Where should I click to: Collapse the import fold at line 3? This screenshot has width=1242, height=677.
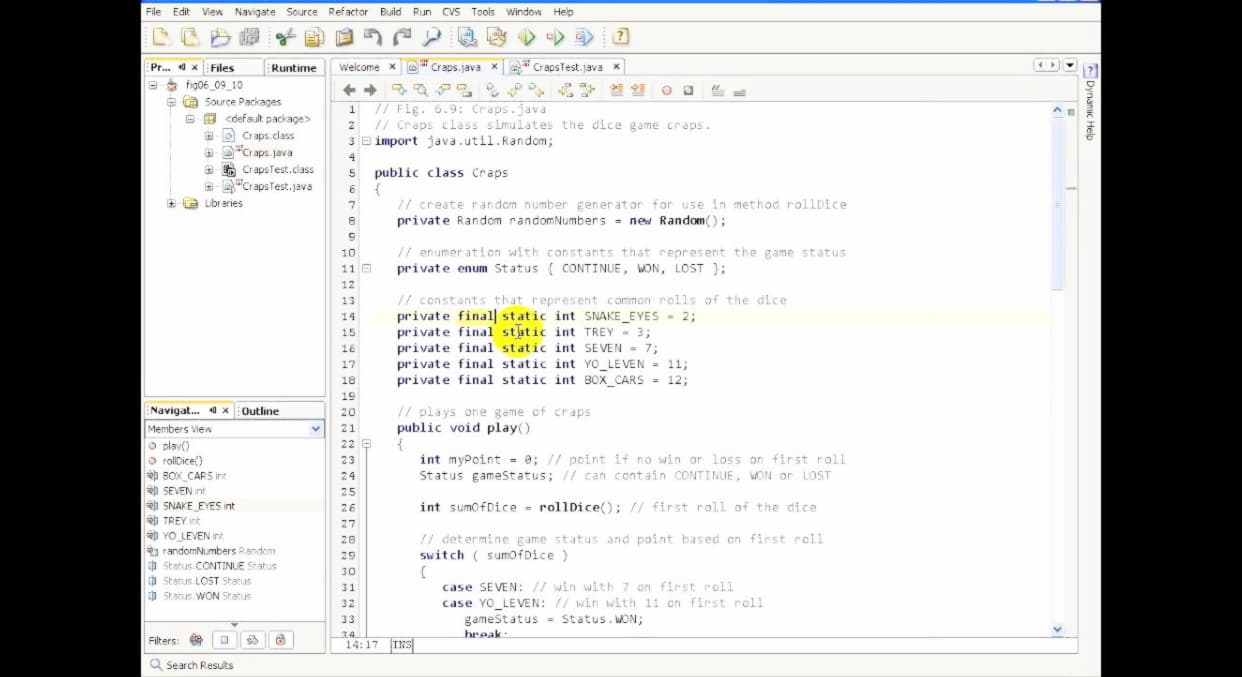point(366,141)
